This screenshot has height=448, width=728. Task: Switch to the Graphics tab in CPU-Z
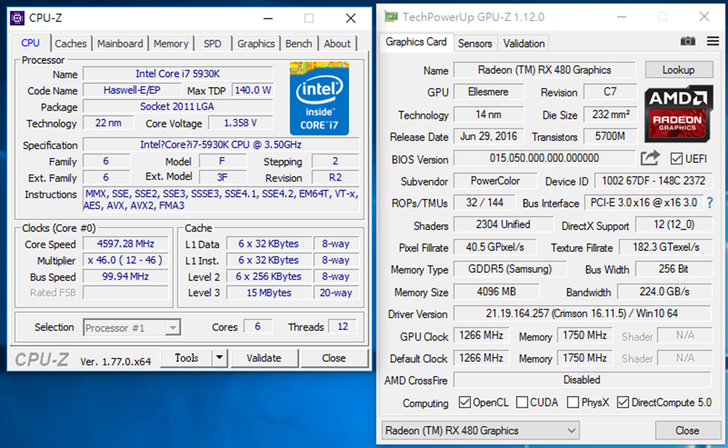[x=256, y=44]
